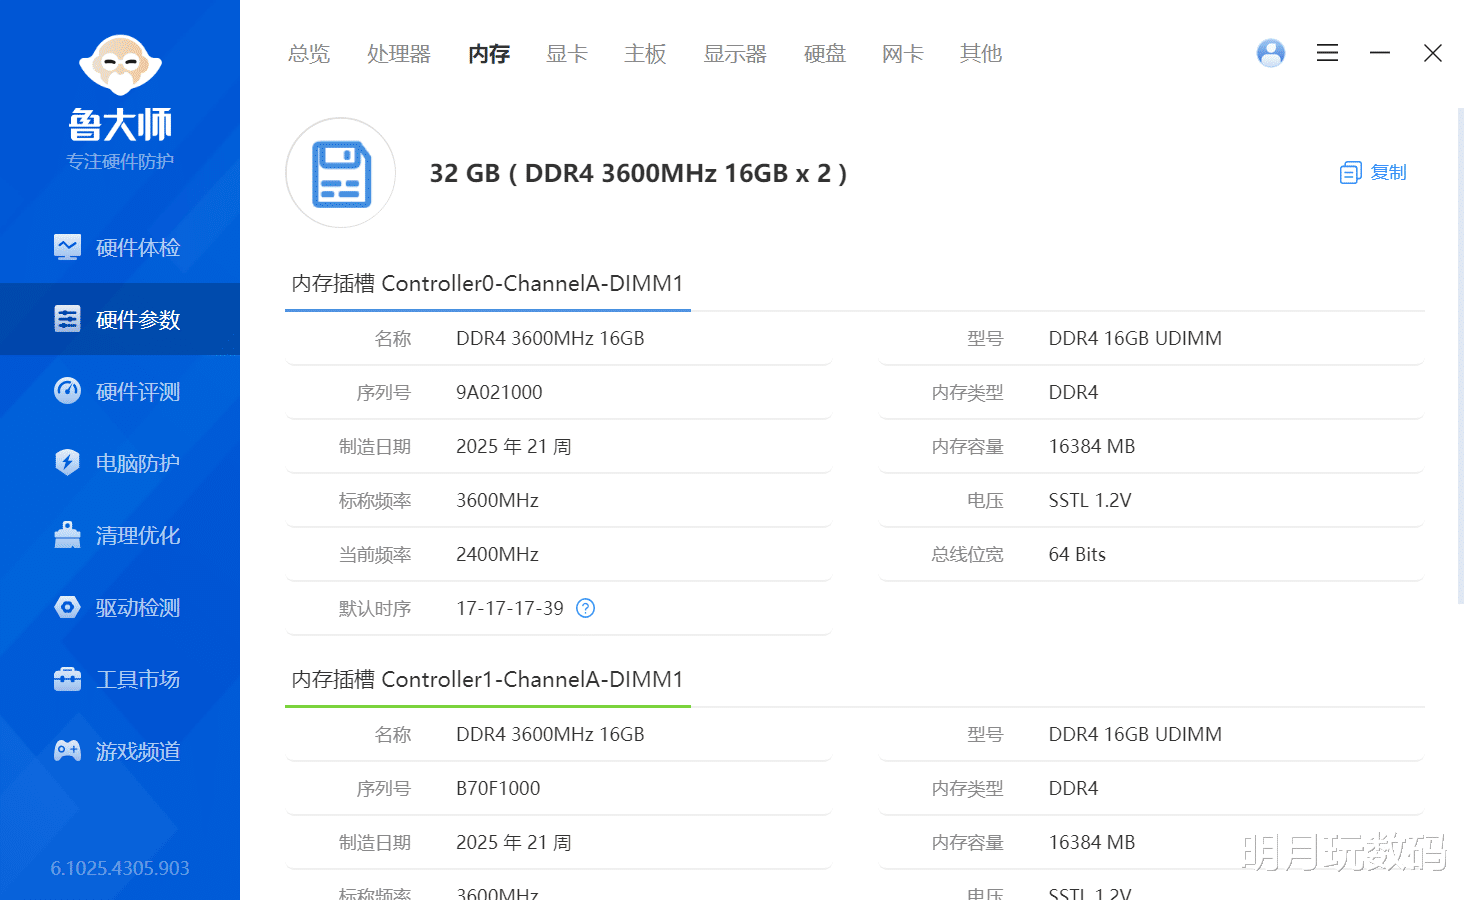Open the 硬件评测 benchmark gauge icon
Screen dimensions: 1470x900
pyautogui.click(x=67, y=391)
